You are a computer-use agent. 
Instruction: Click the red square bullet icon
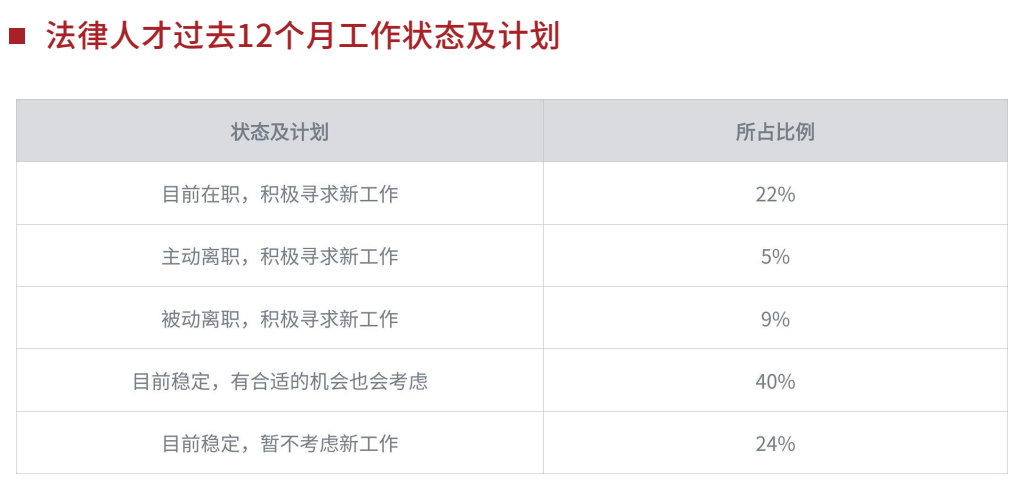click(17, 36)
